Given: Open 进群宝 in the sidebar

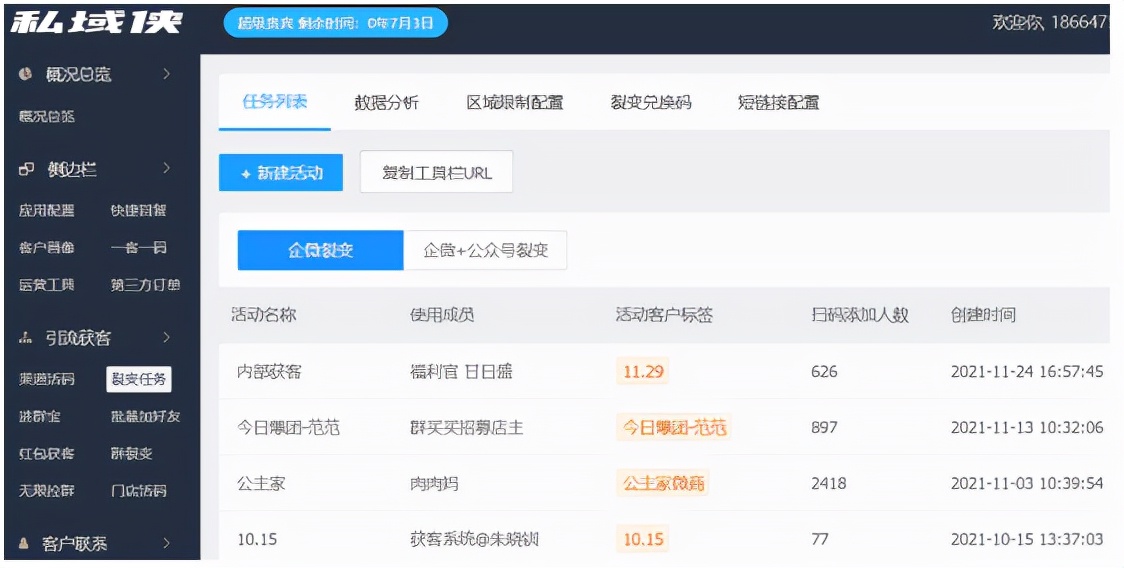Looking at the screenshot, I should 39,416.
